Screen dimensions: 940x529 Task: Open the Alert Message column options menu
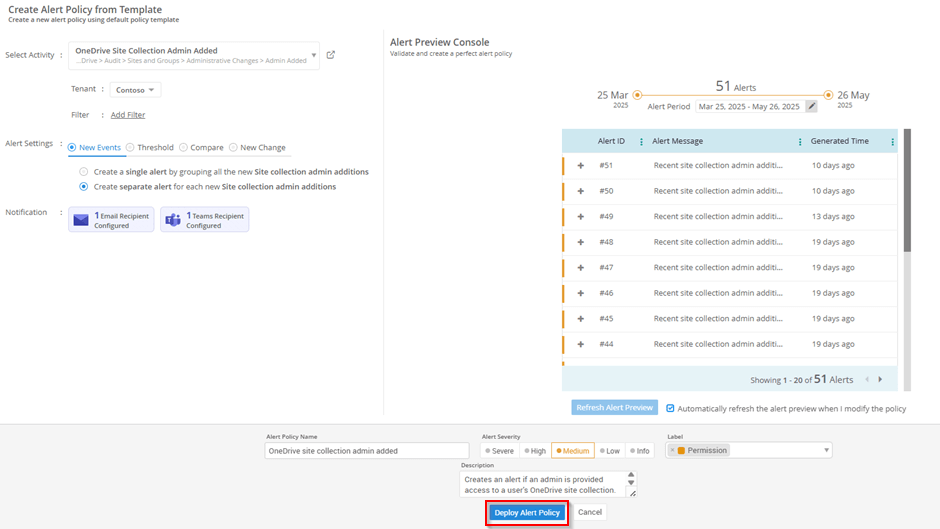click(800, 142)
